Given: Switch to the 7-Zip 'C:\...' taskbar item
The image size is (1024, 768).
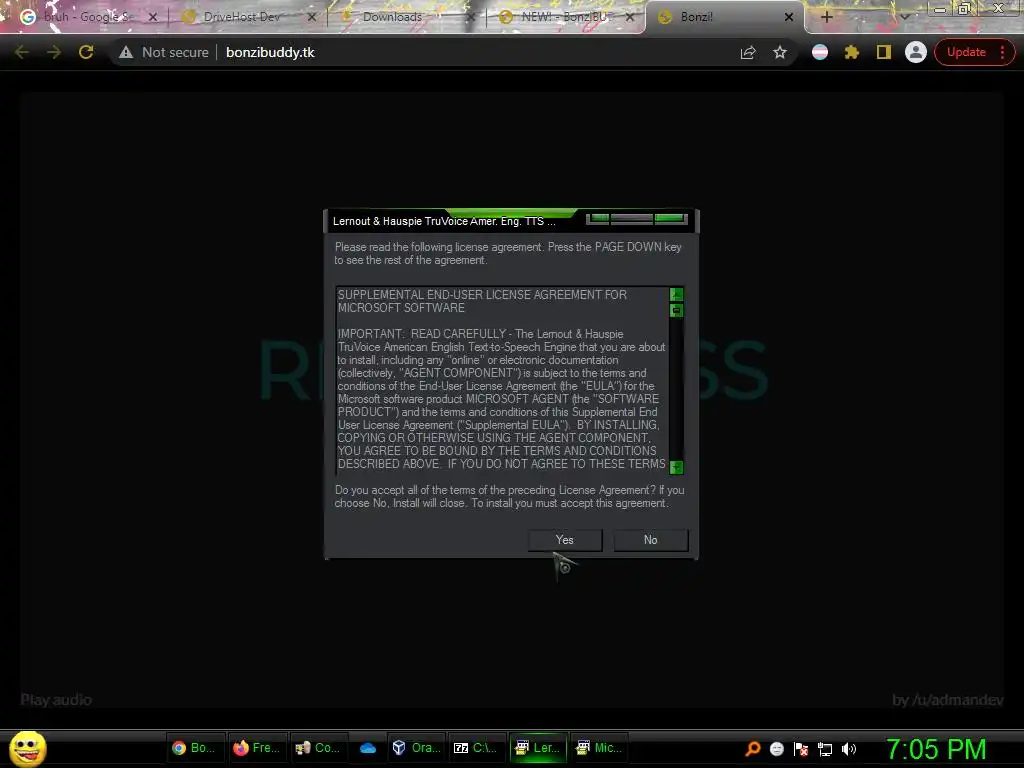Looking at the screenshot, I should [476, 748].
